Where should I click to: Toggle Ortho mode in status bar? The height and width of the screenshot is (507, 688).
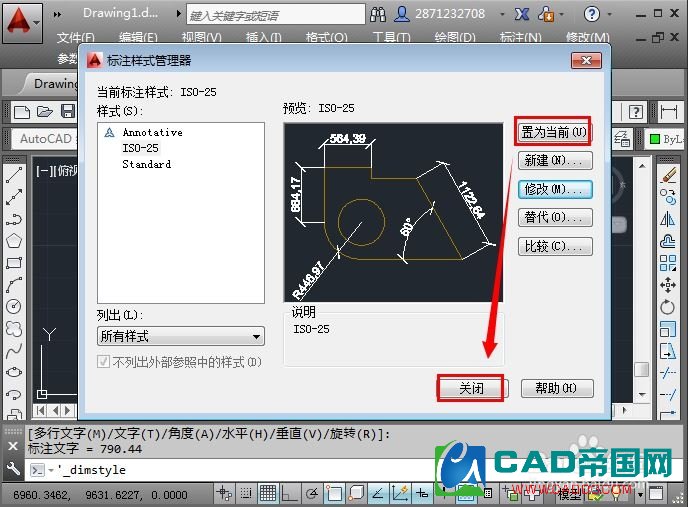click(x=290, y=494)
